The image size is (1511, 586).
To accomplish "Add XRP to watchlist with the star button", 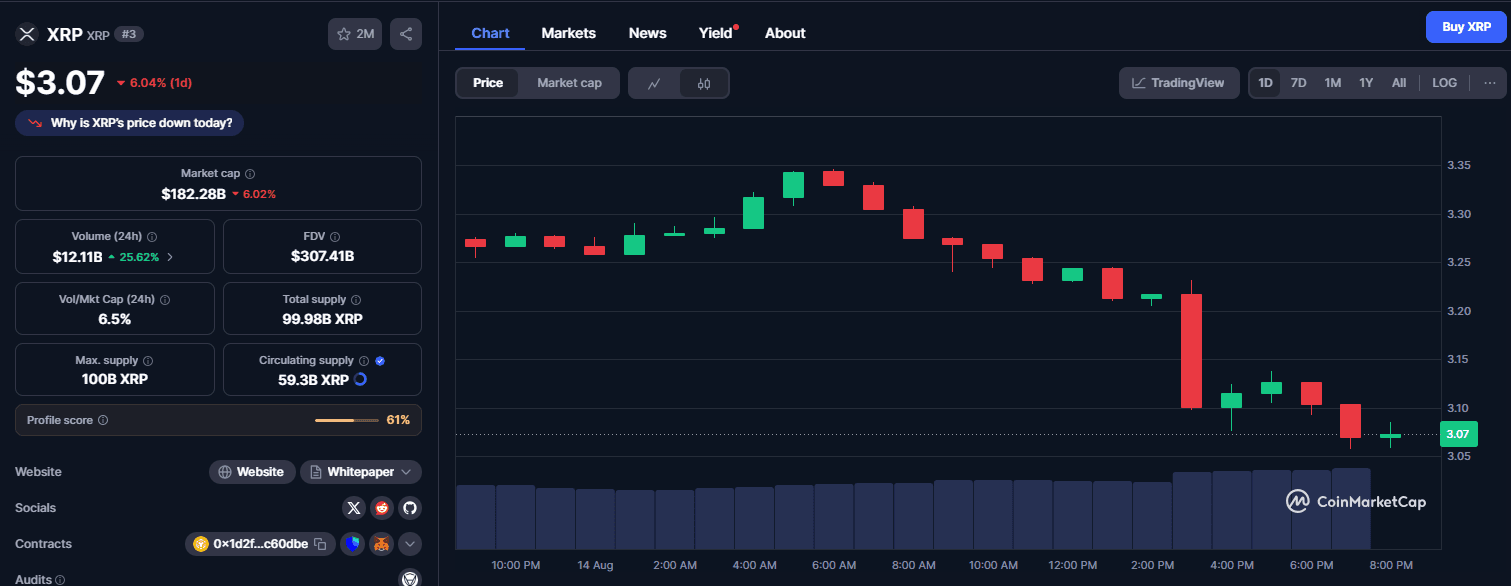I will tap(355, 34).
